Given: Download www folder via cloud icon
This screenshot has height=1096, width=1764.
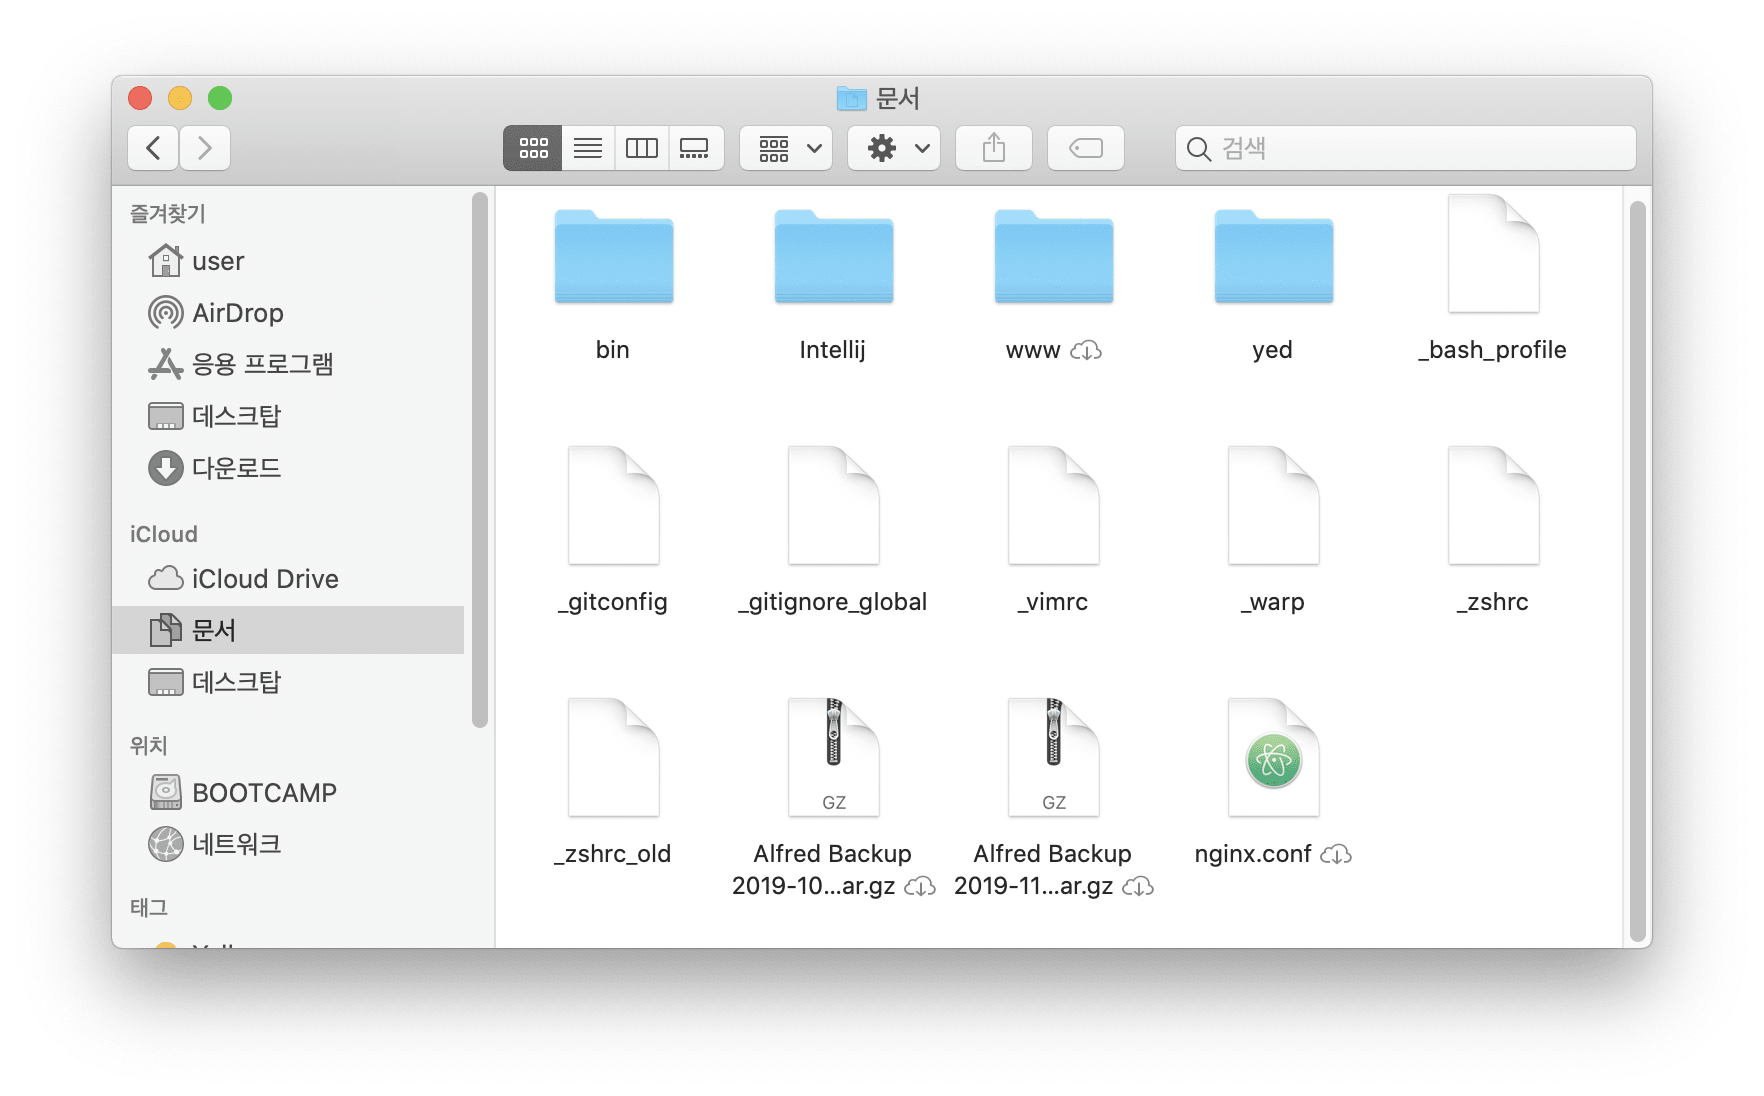Looking at the screenshot, I should pos(1086,351).
